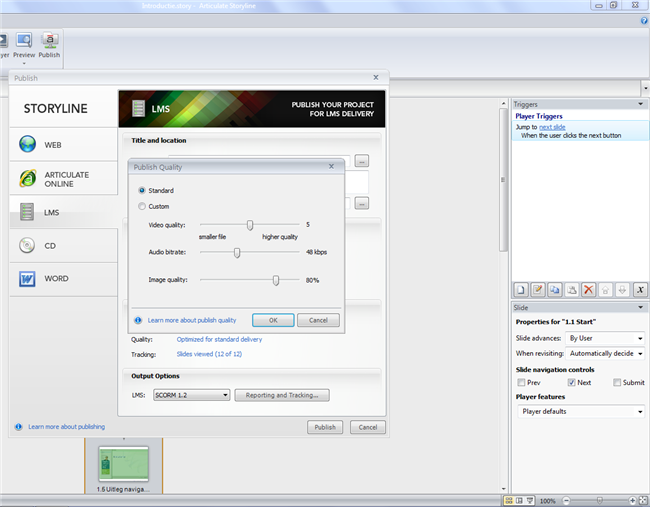
Task: Enable the Prev navigation checkbox
Action: coord(522,382)
